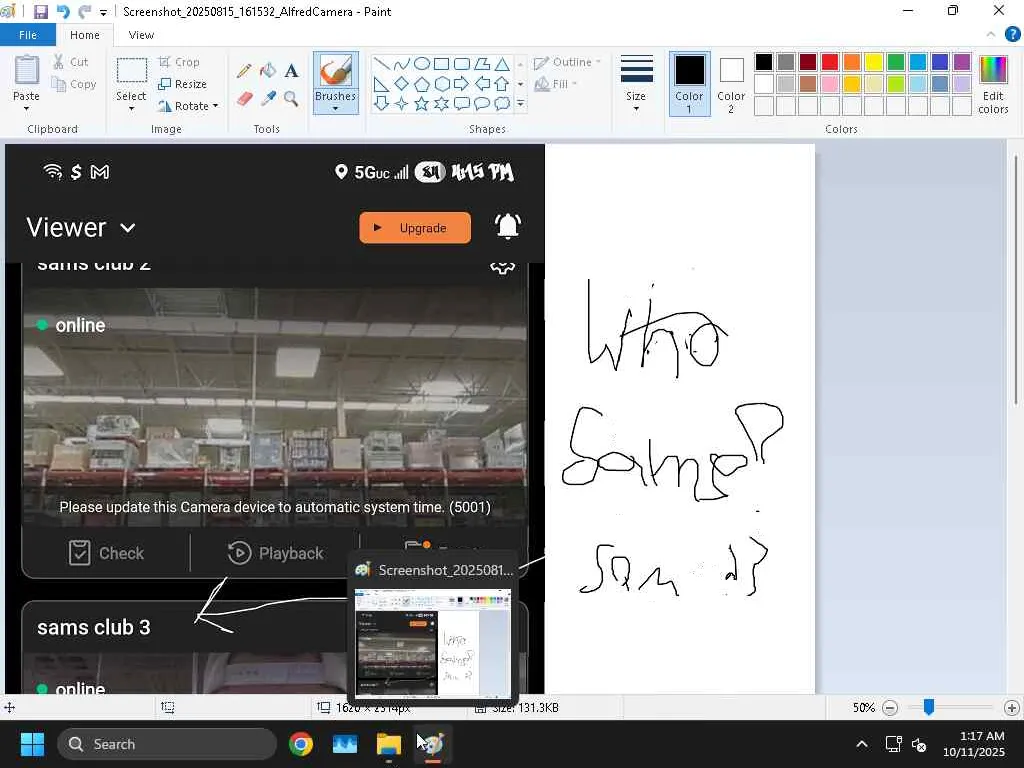Select the Eraser tool
Viewport: 1024px width, 768px height.
pyautogui.click(x=244, y=99)
